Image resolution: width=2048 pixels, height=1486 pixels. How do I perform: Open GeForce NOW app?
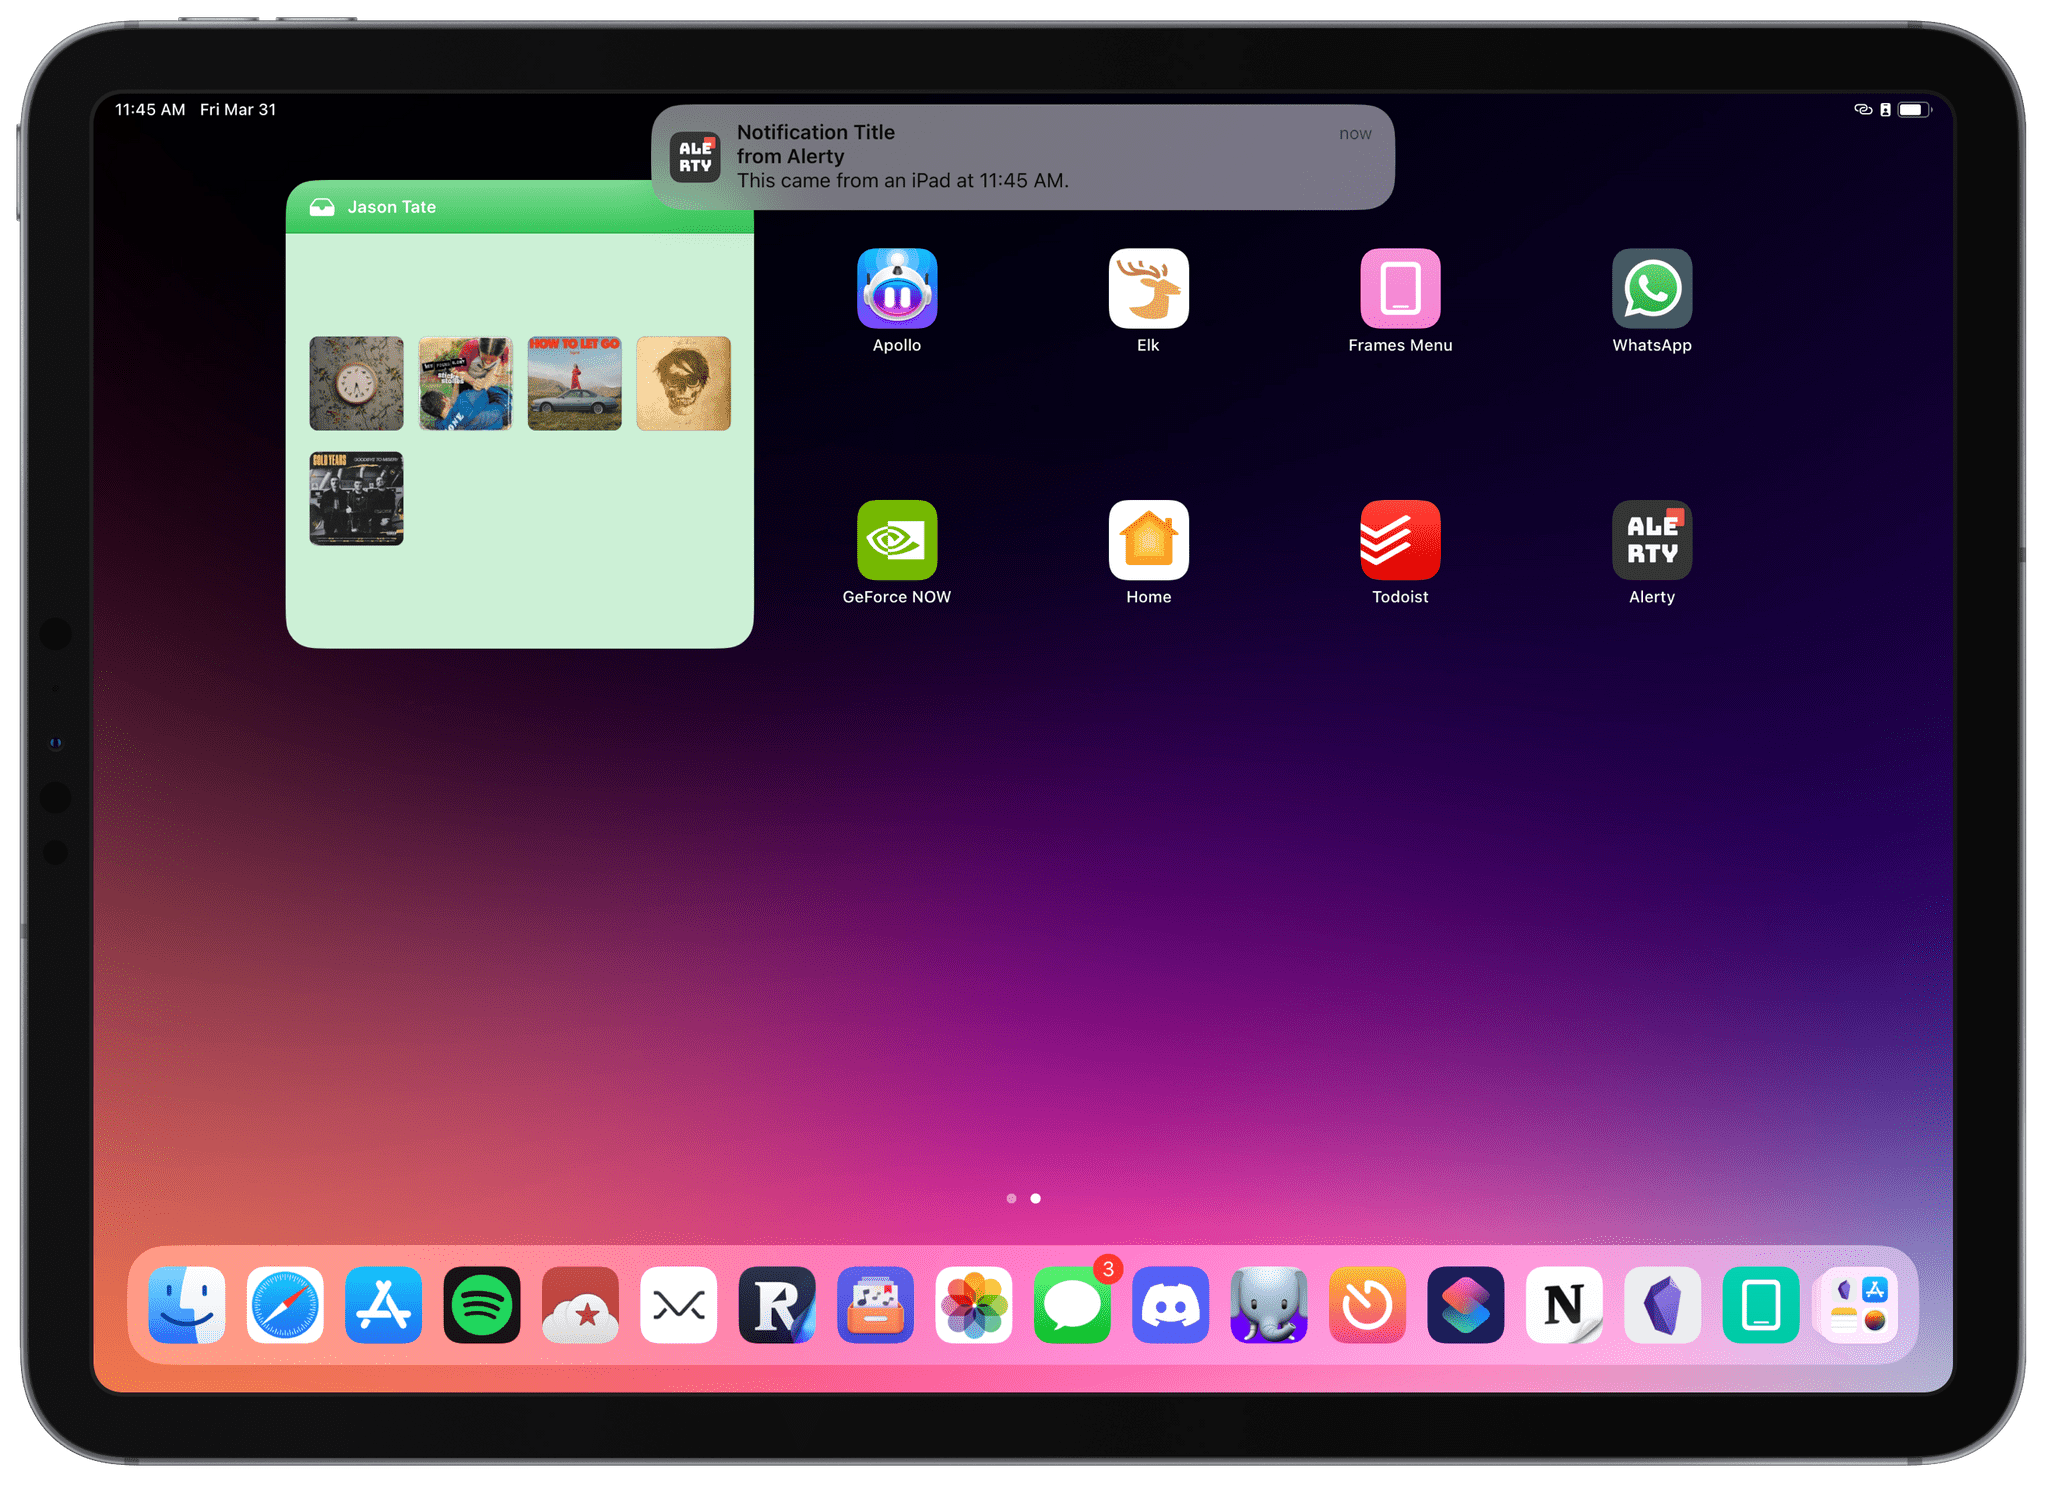pyautogui.click(x=896, y=540)
